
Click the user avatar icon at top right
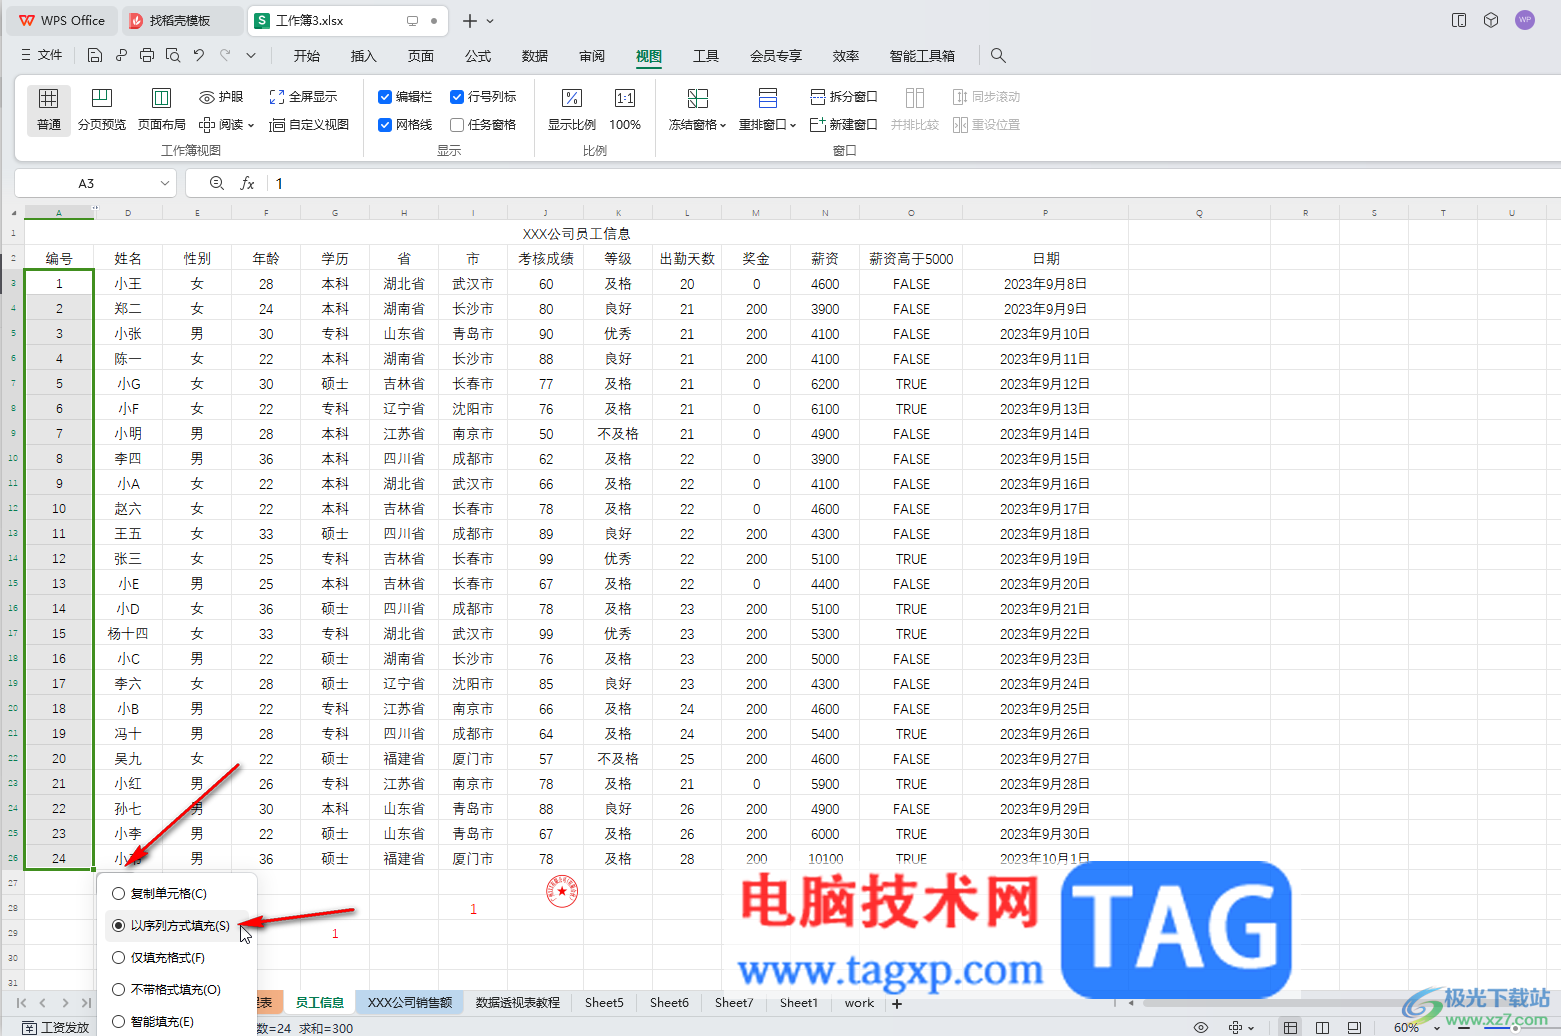1525,20
